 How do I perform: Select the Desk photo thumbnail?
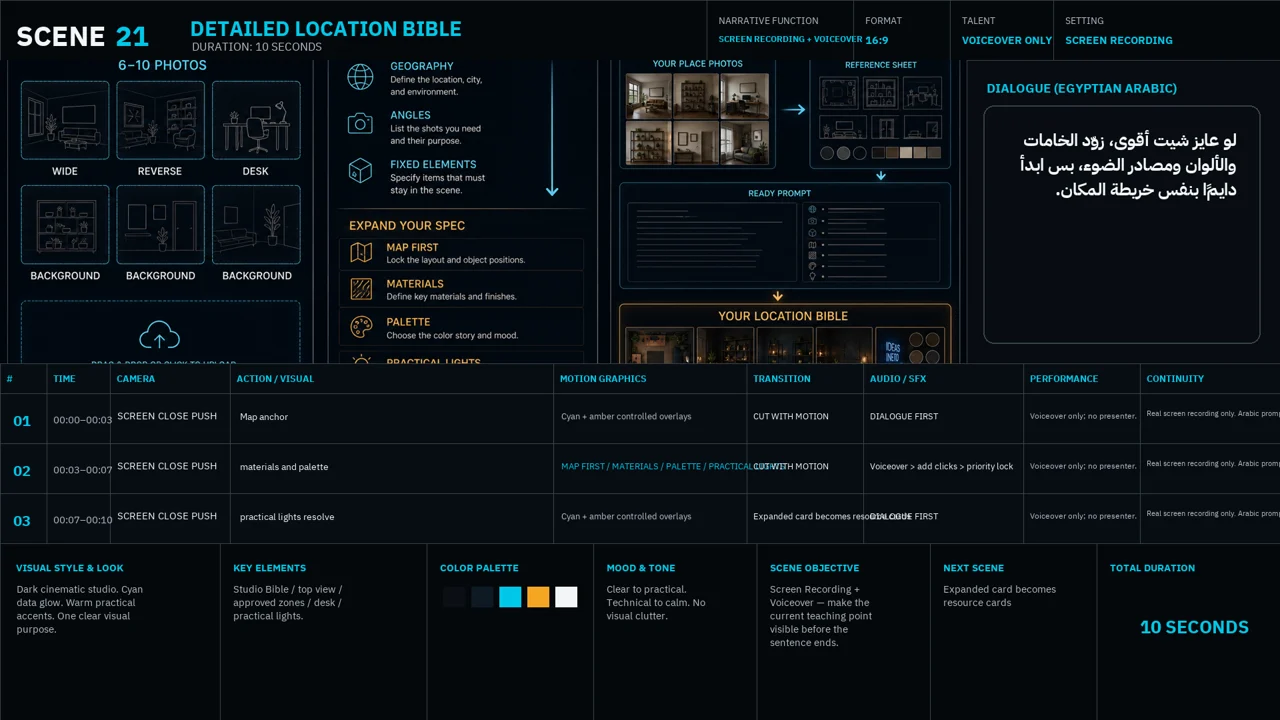point(256,120)
